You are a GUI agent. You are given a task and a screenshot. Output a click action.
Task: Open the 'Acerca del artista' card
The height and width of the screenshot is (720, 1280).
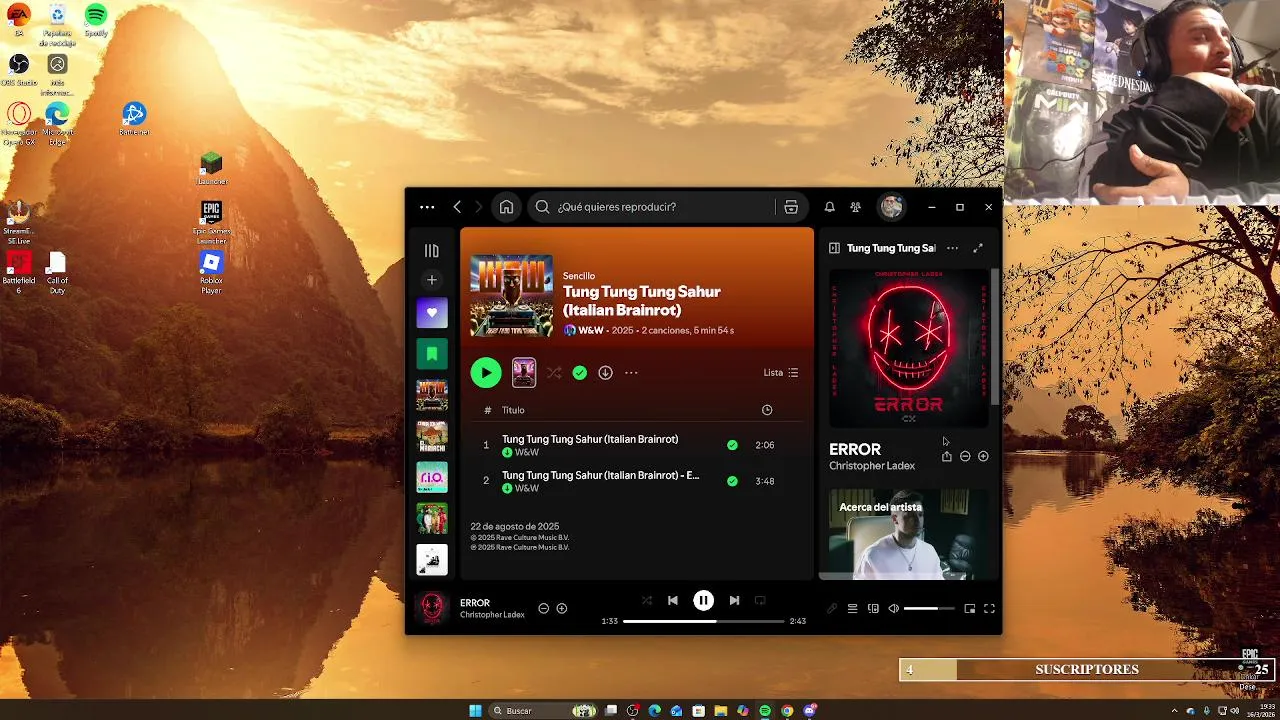pos(908,534)
